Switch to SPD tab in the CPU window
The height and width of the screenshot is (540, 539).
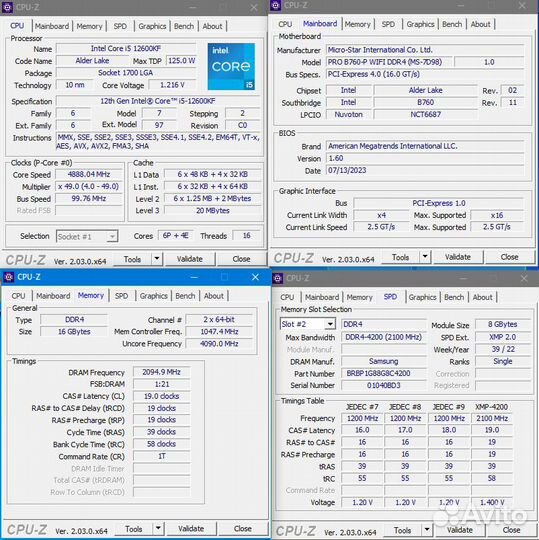click(x=120, y=26)
